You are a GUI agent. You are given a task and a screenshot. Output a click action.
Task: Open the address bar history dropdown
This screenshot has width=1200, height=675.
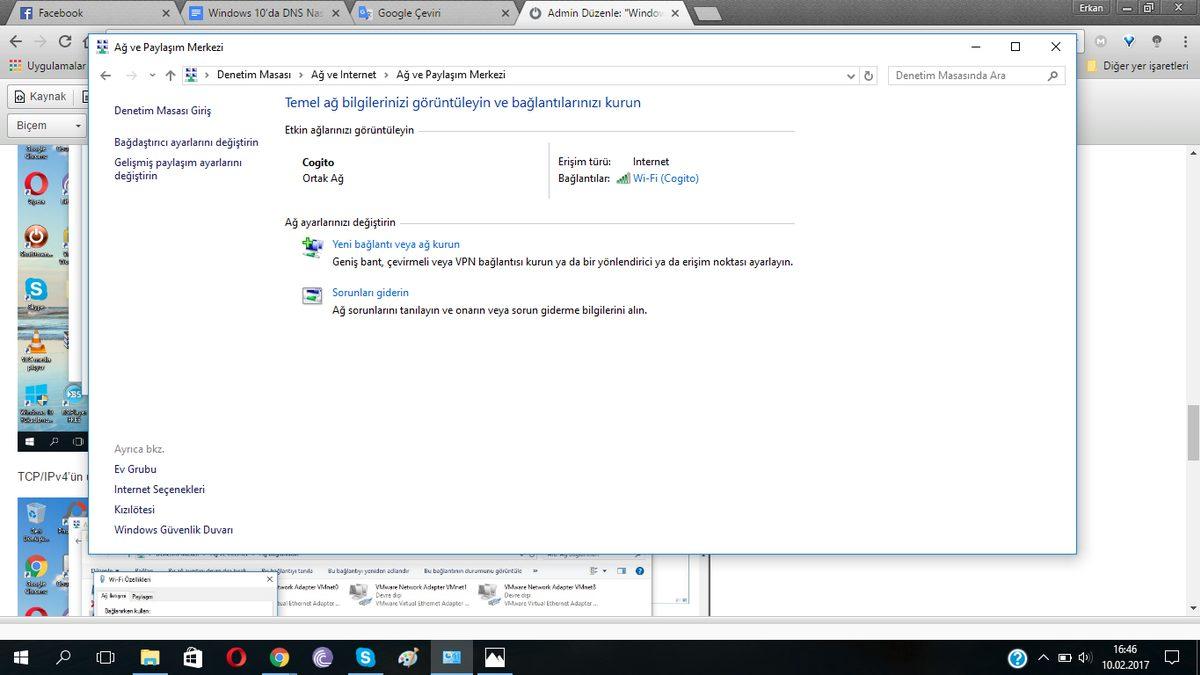tap(849, 75)
